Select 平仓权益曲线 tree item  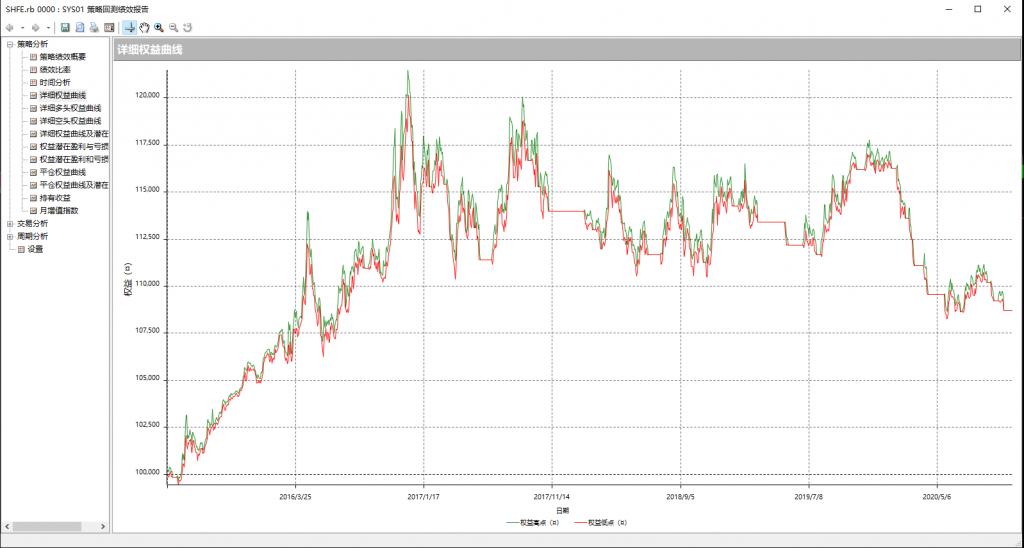[x=62, y=172]
